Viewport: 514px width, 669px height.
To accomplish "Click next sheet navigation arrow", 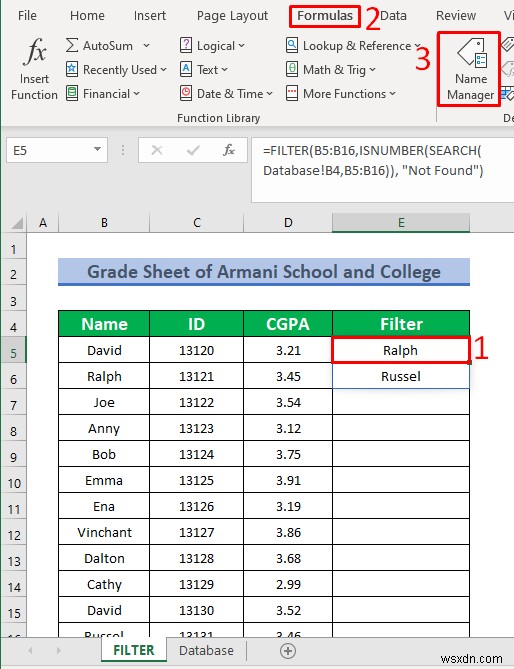I will click(x=58, y=651).
